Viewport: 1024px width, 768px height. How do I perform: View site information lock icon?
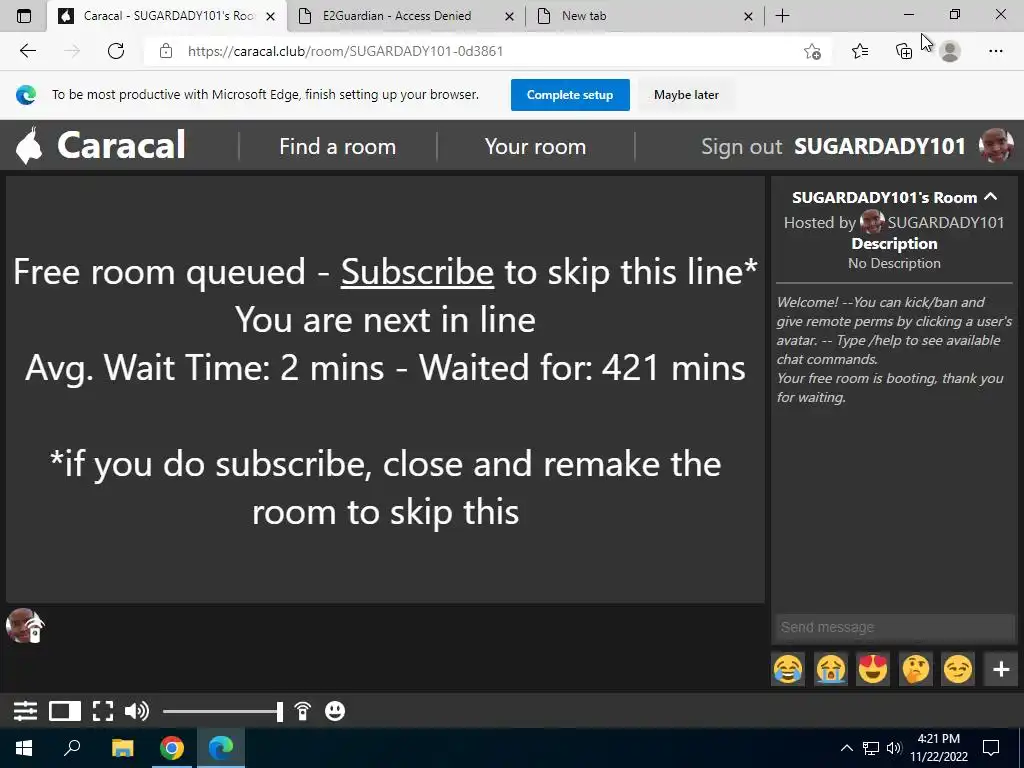click(166, 51)
